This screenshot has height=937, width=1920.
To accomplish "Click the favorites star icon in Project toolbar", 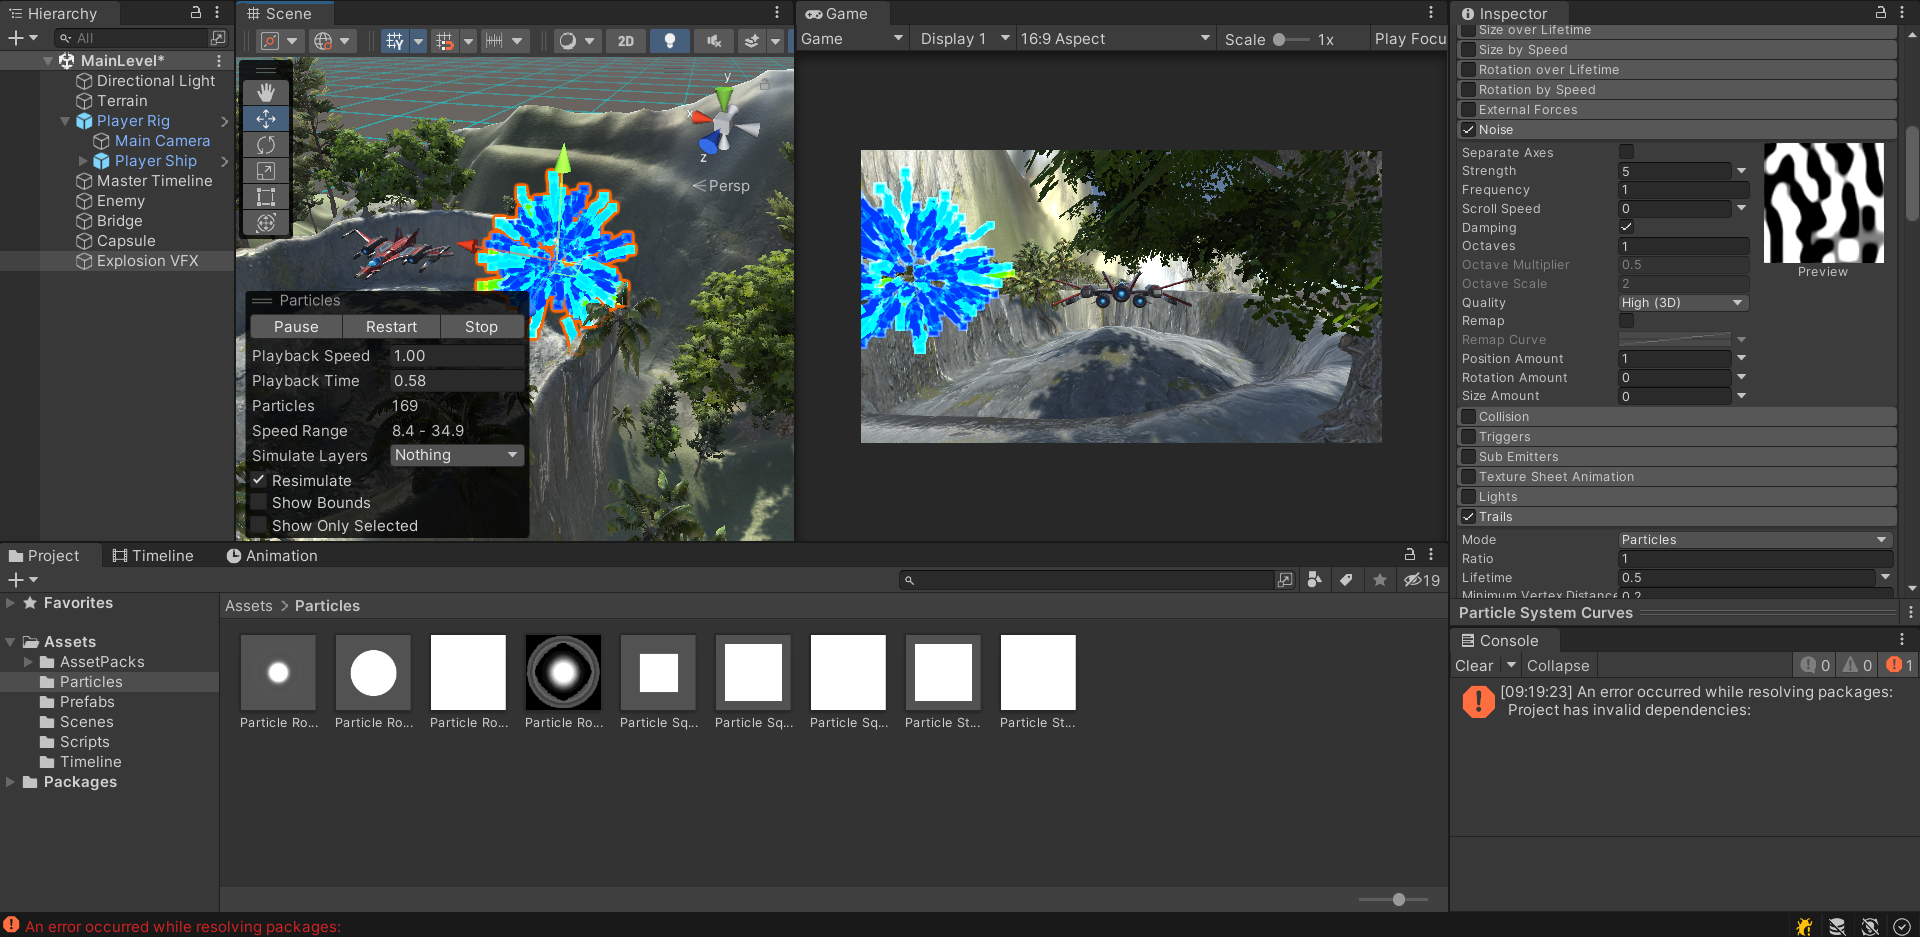I will tap(1380, 580).
